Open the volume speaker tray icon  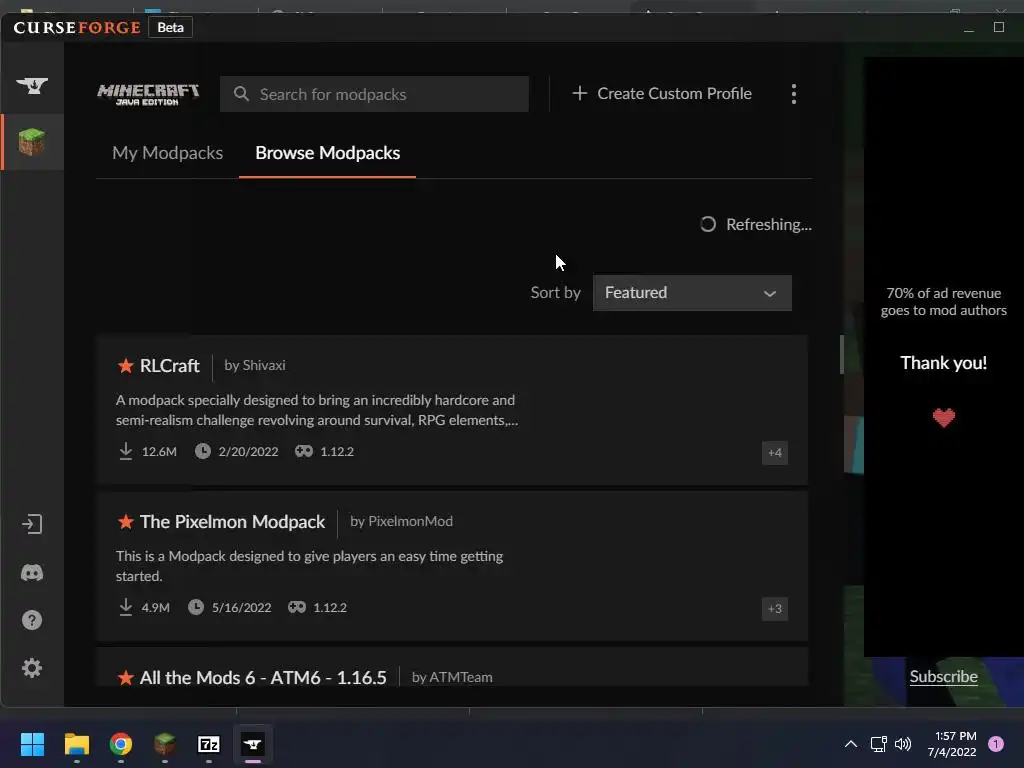[903, 744]
